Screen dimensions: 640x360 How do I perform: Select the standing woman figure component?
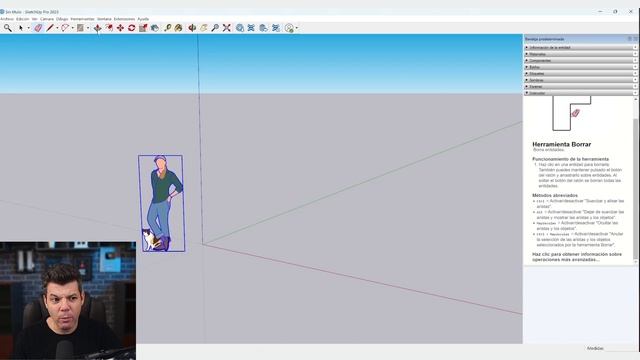[x=162, y=203]
